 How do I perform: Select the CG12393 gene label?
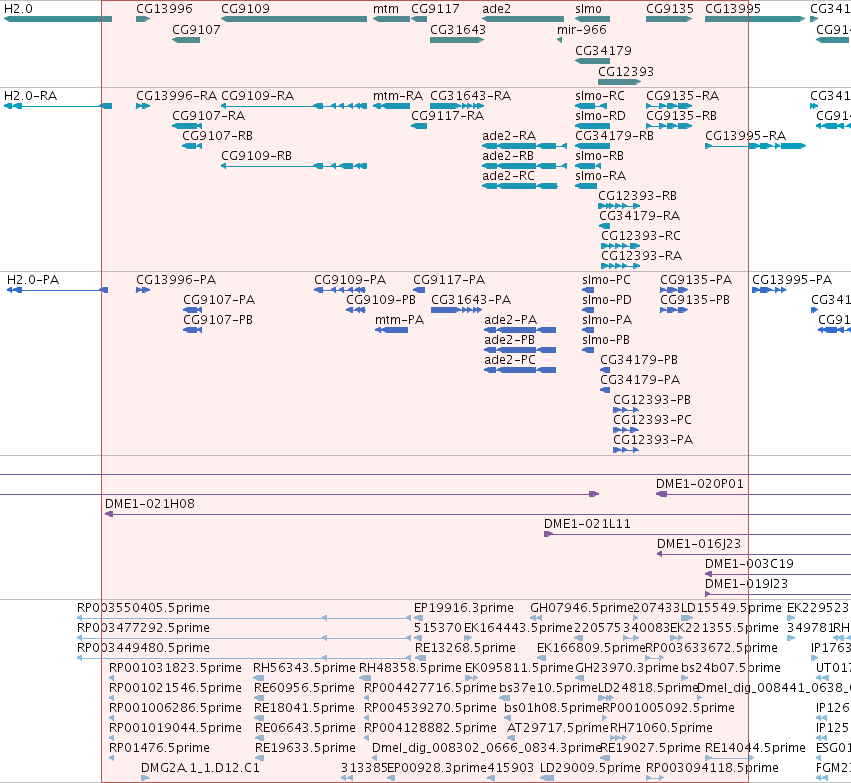[x=626, y=72]
